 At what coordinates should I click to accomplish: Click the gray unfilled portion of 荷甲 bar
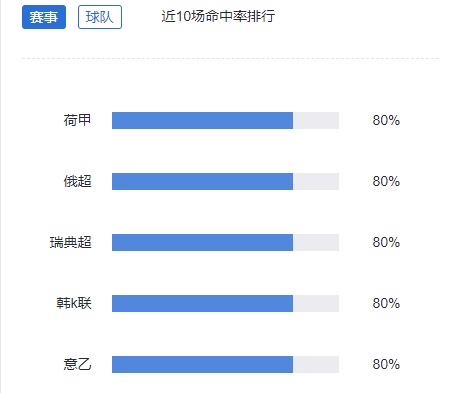coord(316,120)
